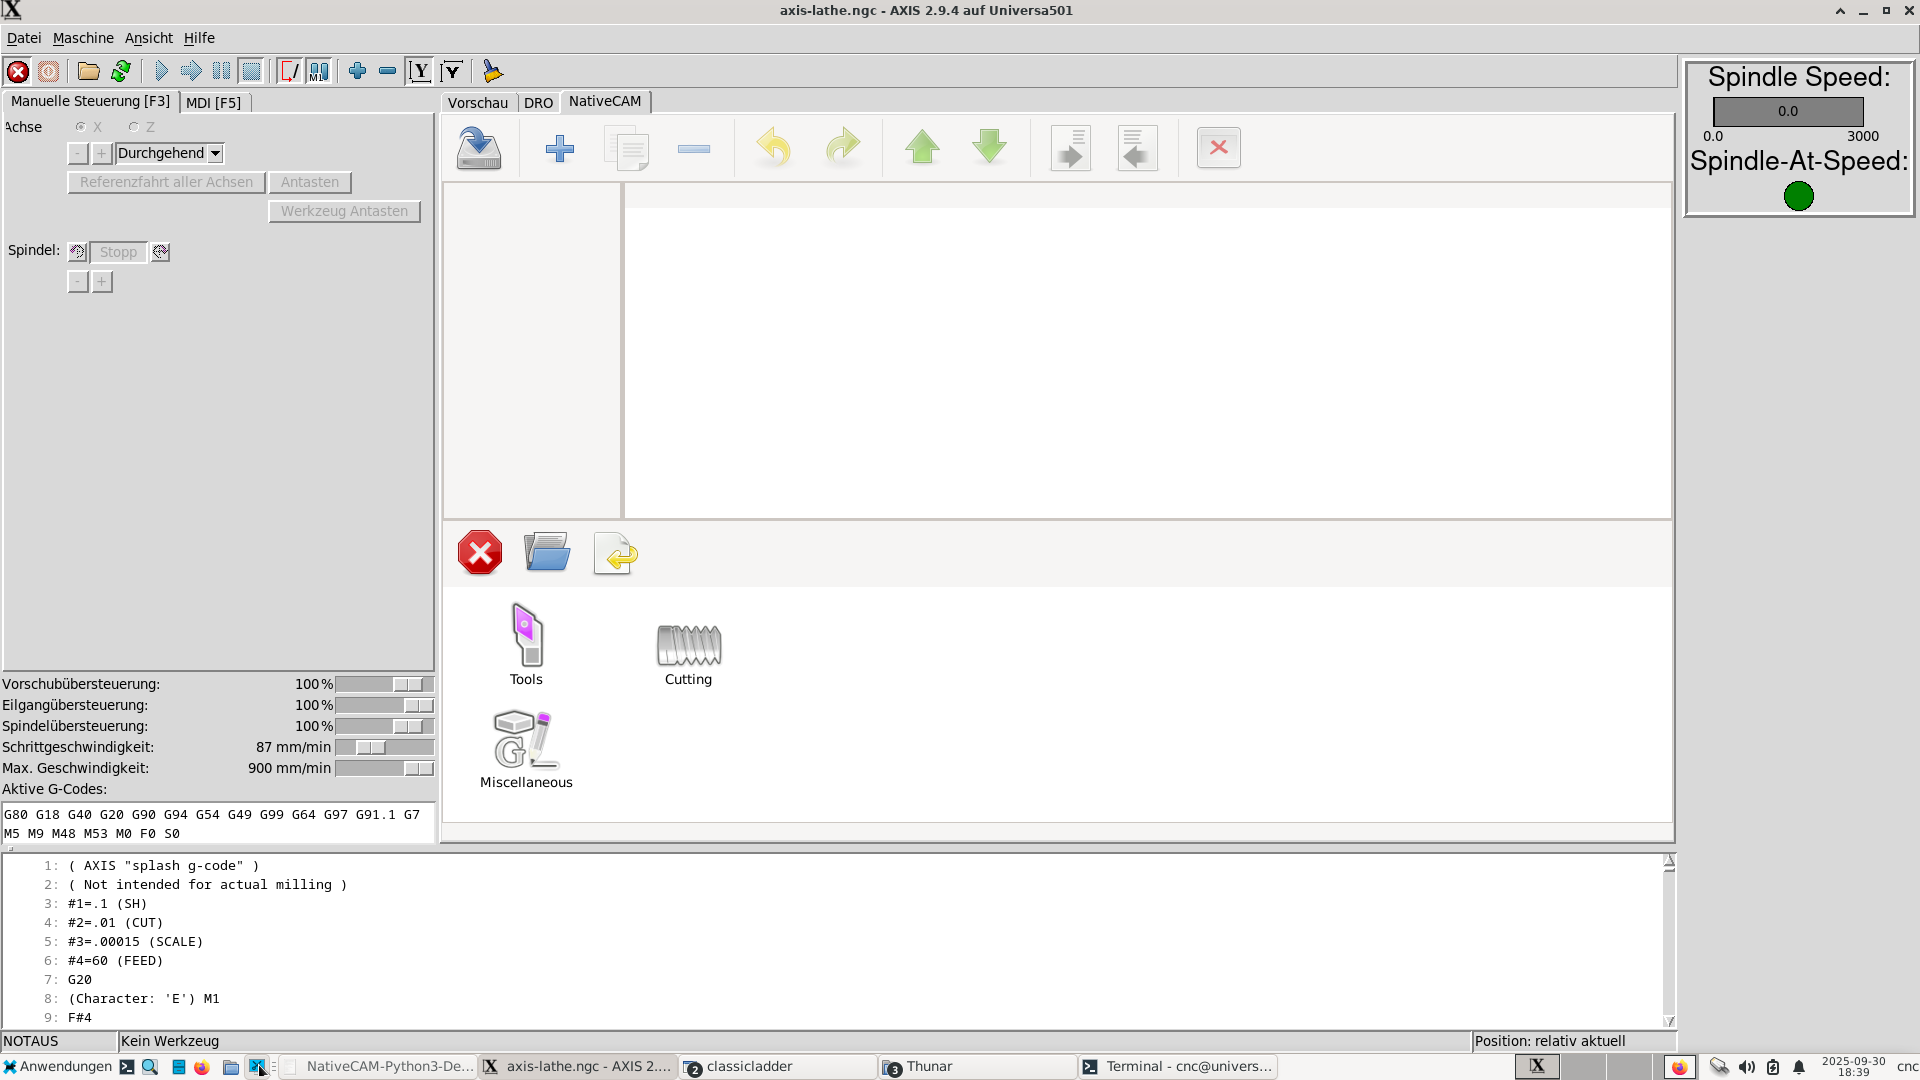Toggle skip lines with slash button
The width and height of the screenshot is (1920, 1080).
tap(289, 71)
